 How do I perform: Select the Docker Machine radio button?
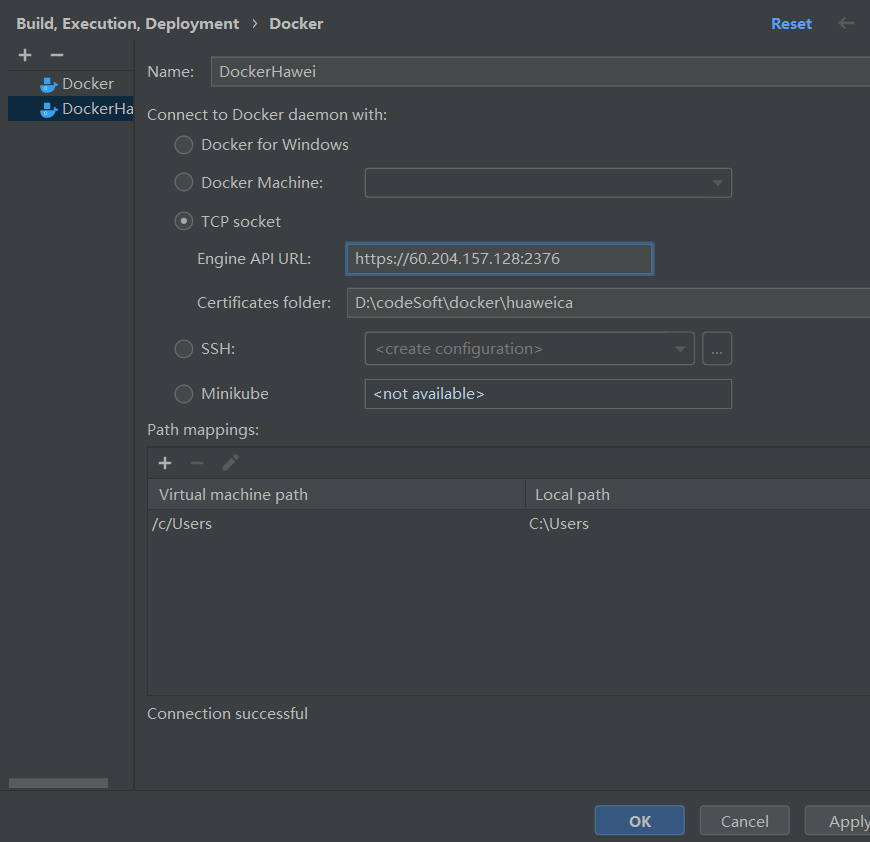184,182
